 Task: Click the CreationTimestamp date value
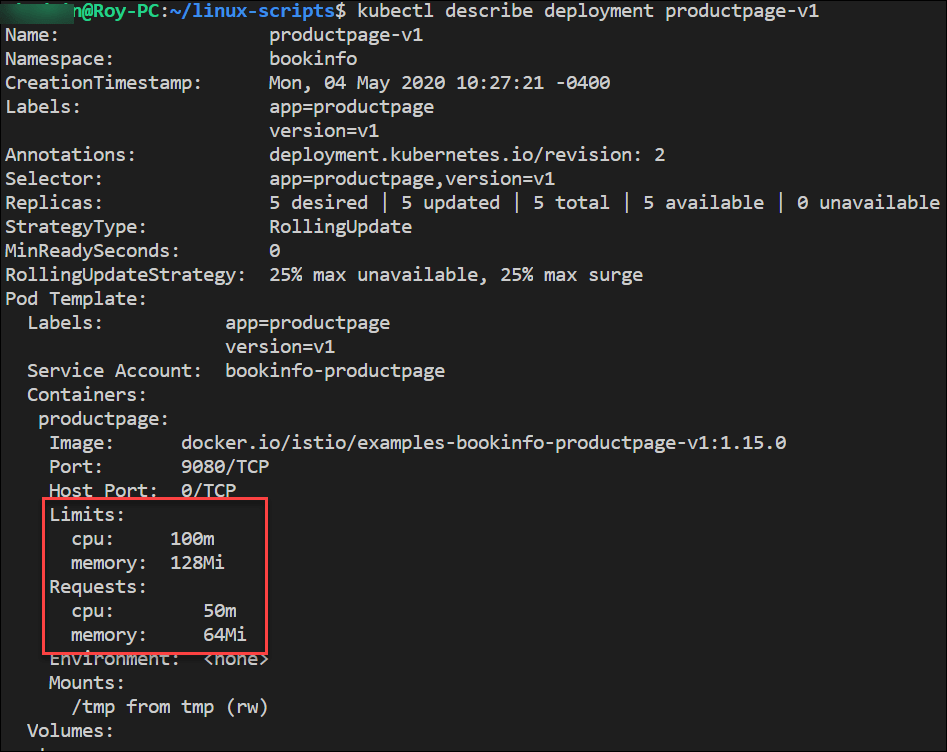[440, 83]
